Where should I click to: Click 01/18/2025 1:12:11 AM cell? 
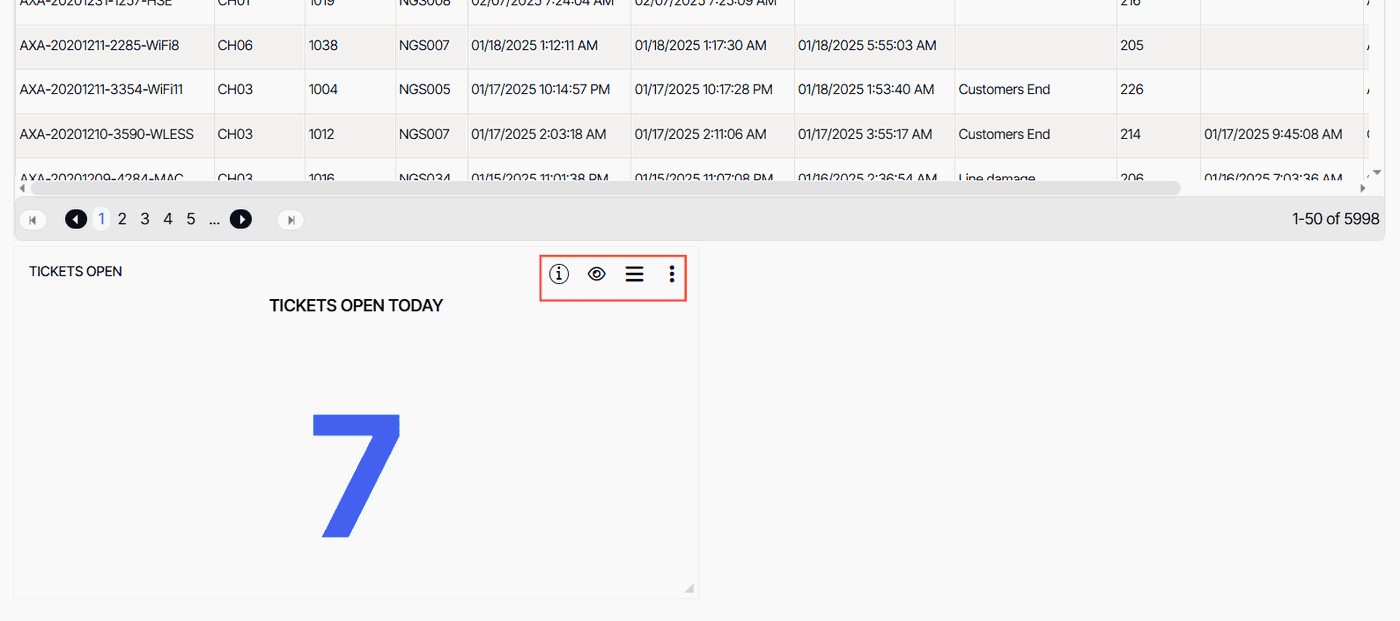pyautogui.click(x=549, y=46)
